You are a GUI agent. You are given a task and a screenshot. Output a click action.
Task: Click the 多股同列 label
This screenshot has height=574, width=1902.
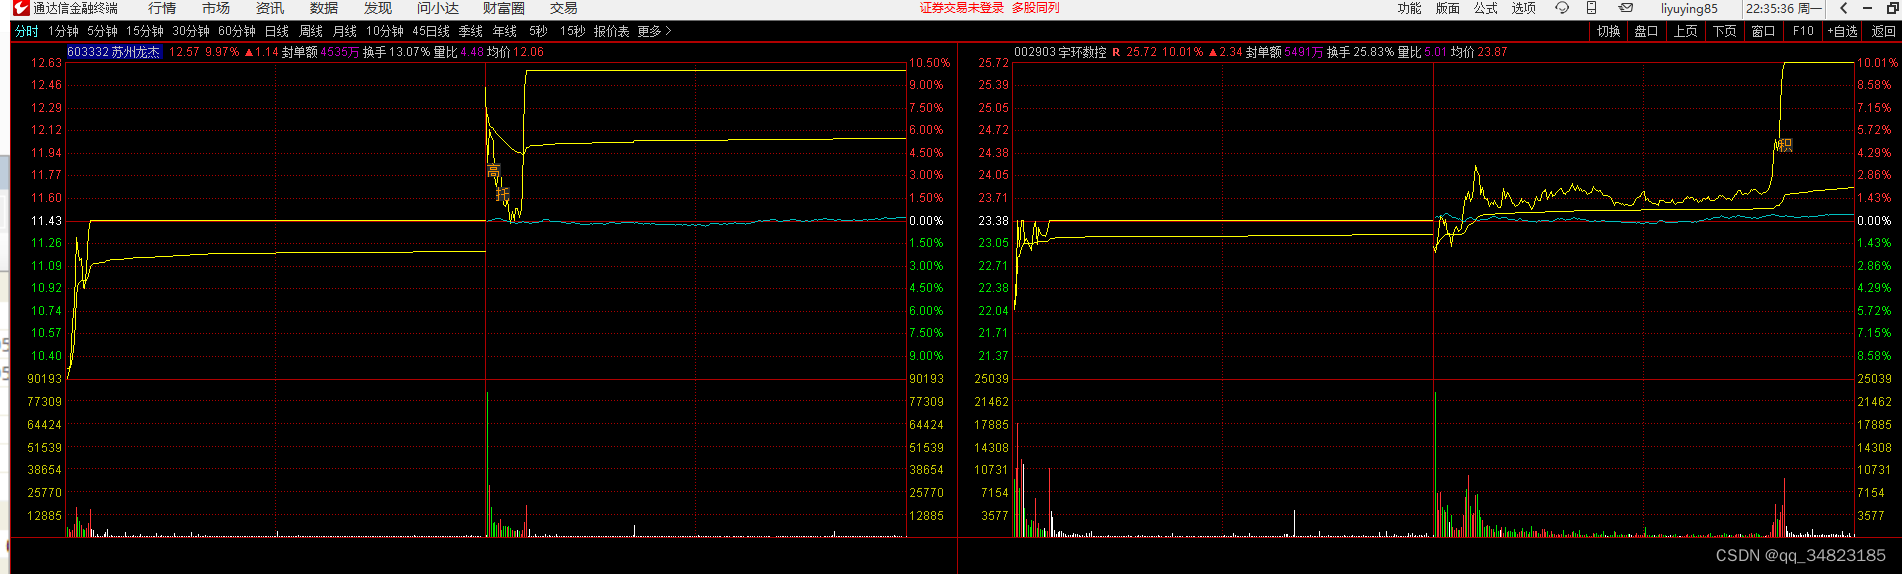point(1036,8)
